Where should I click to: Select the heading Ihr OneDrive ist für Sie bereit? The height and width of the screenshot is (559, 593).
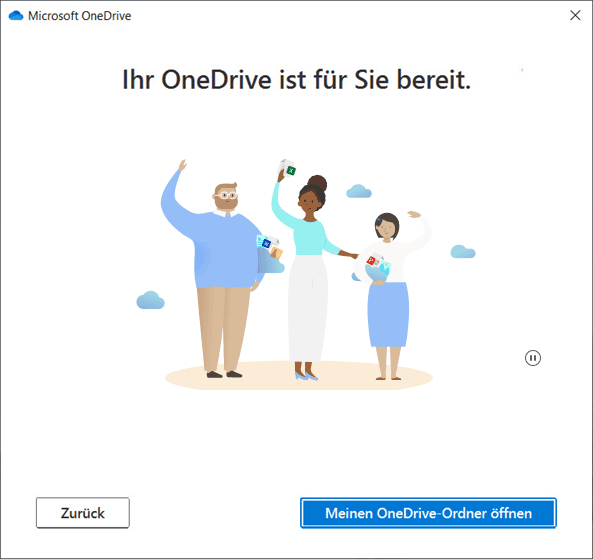tap(296, 80)
